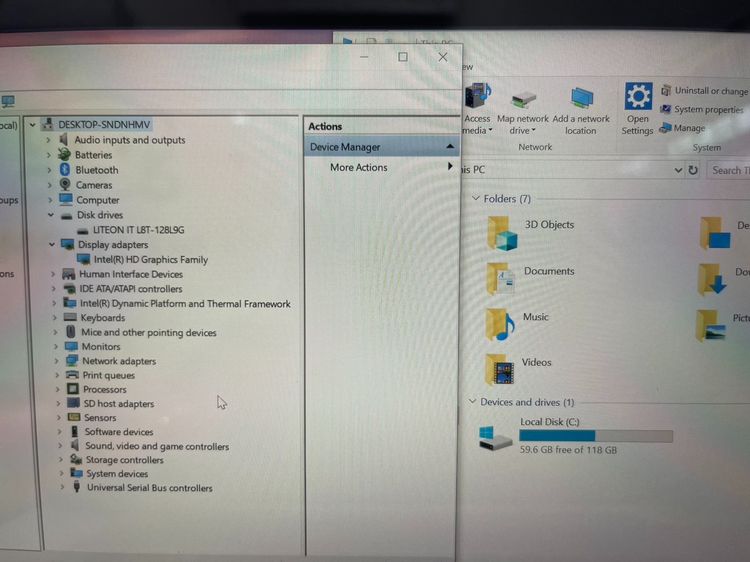Click the Sensors category icon
Image resolution: width=750 pixels, height=562 pixels.
point(74,417)
